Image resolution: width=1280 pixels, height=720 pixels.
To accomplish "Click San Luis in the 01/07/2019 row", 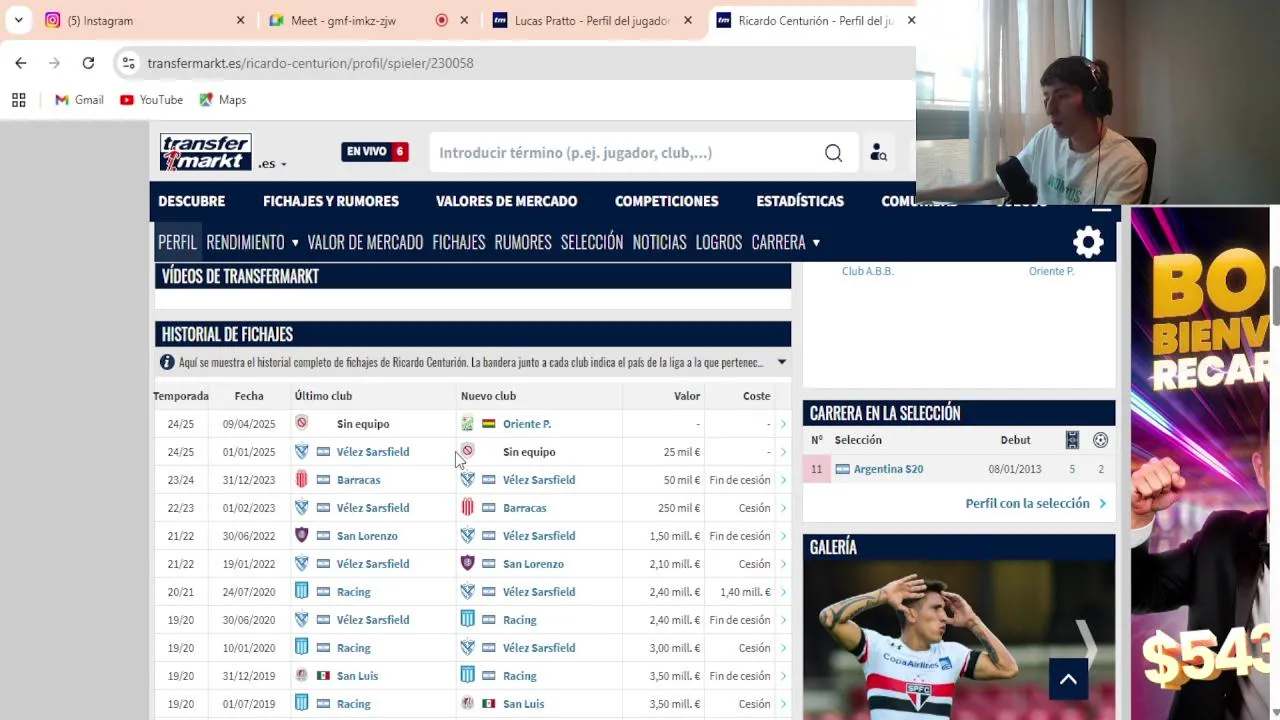I will pos(524,704).
